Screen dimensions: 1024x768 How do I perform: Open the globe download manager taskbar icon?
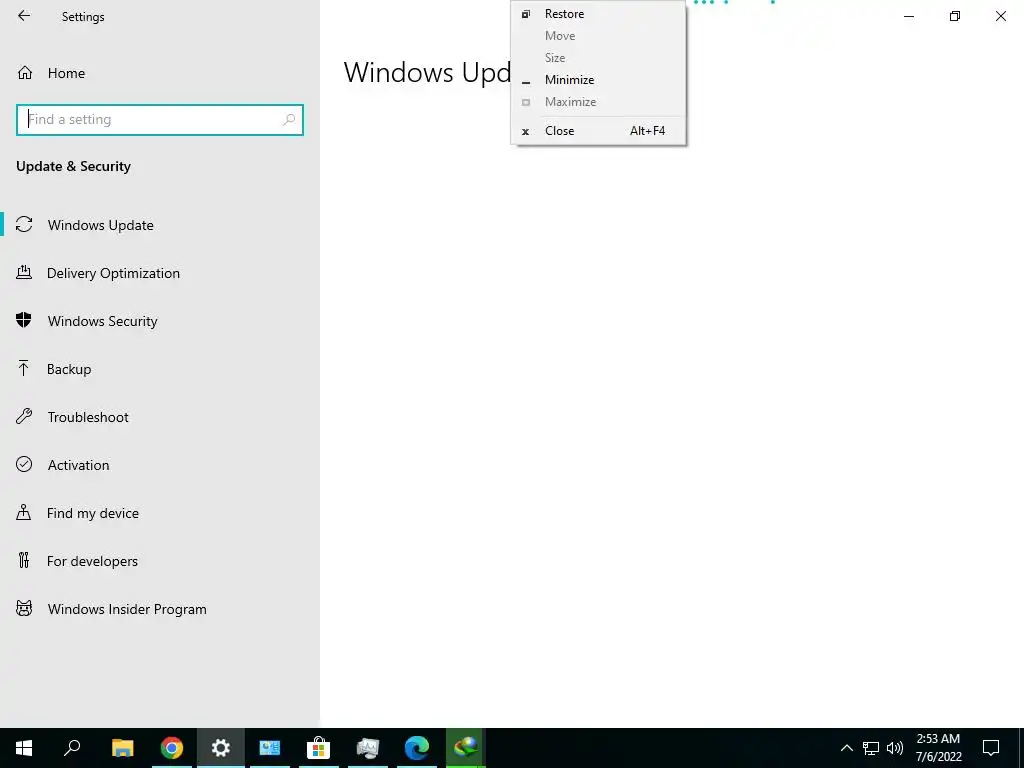[465, 748]
